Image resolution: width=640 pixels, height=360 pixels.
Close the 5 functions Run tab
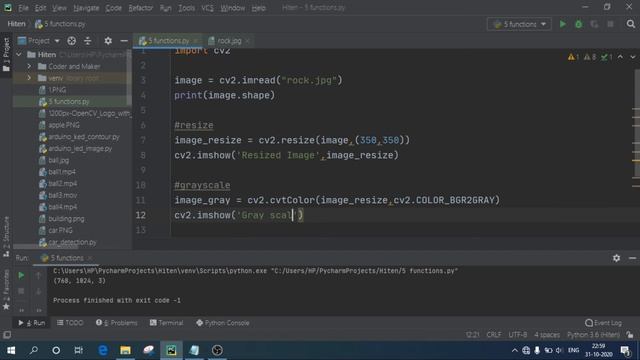click(x=89, y=258)
